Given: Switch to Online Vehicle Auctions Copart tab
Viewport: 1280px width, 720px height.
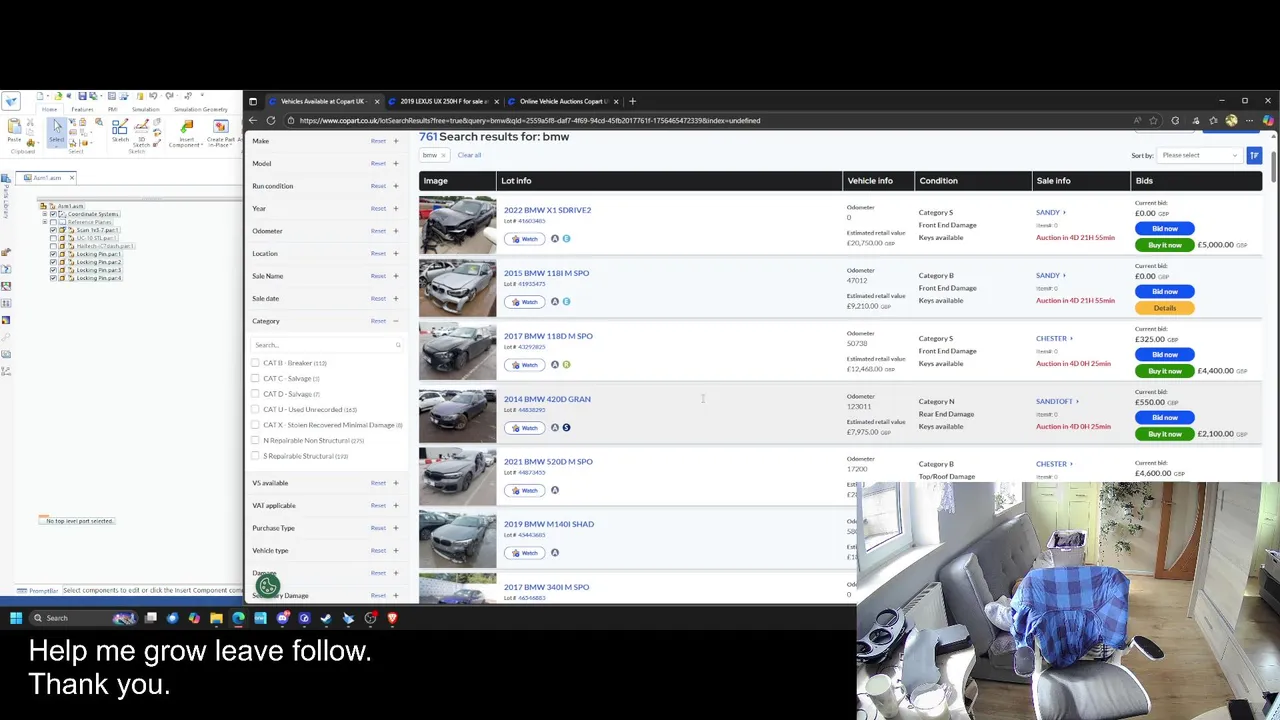Looking at the screenshot, I should (x=563, y=101).
